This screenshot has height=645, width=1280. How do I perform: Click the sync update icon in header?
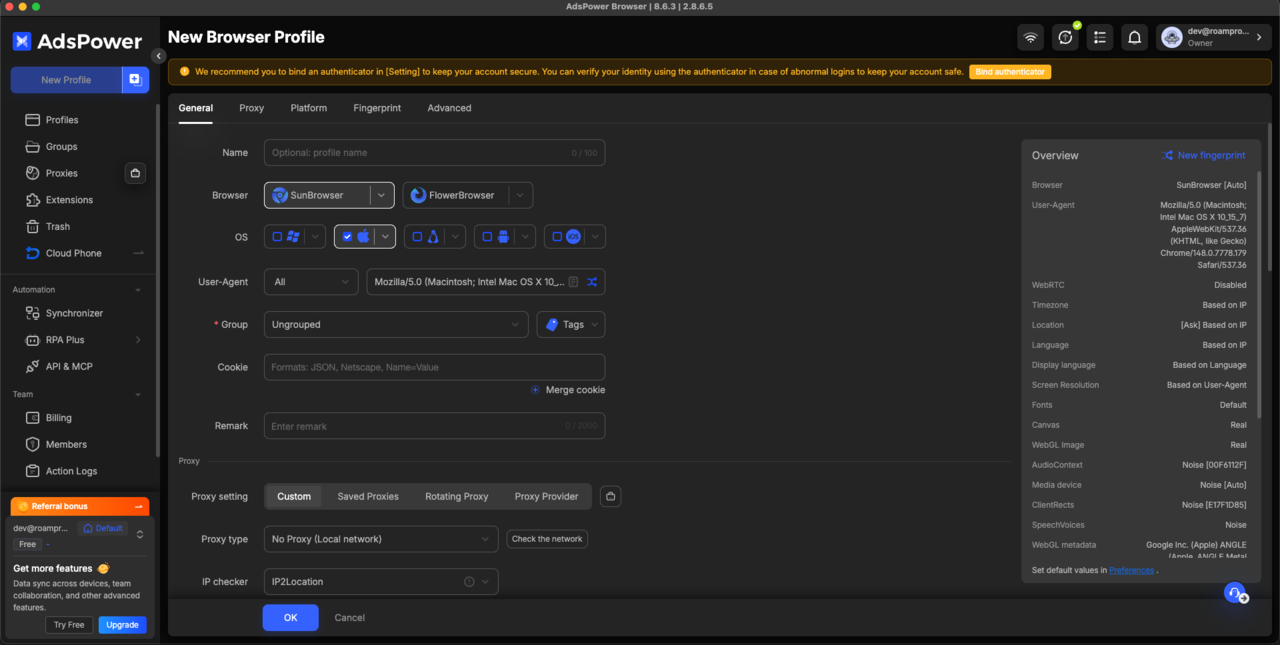click(x=1065, y=38)
